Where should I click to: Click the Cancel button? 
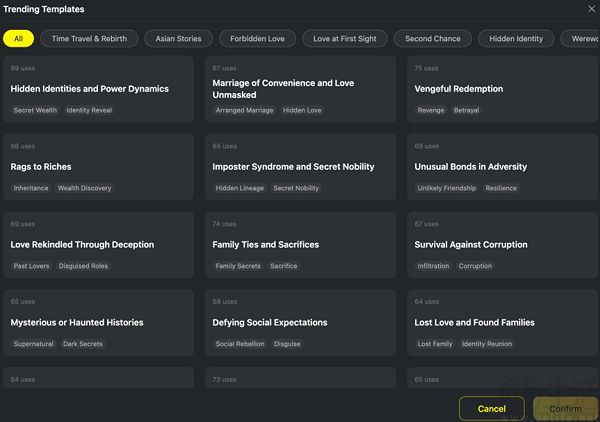491,408
